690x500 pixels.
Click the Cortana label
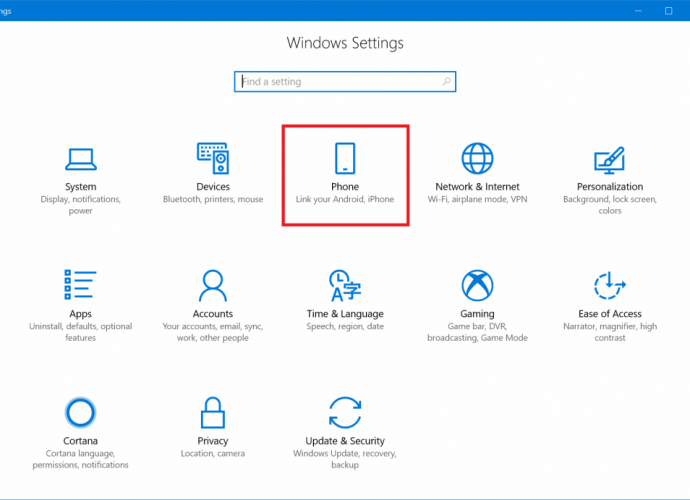coord(81,441)
